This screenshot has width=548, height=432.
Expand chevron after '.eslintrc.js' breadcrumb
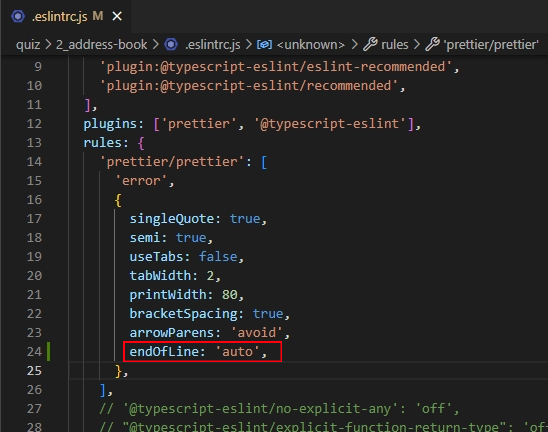pyautogui.click(x=248, y=45)
